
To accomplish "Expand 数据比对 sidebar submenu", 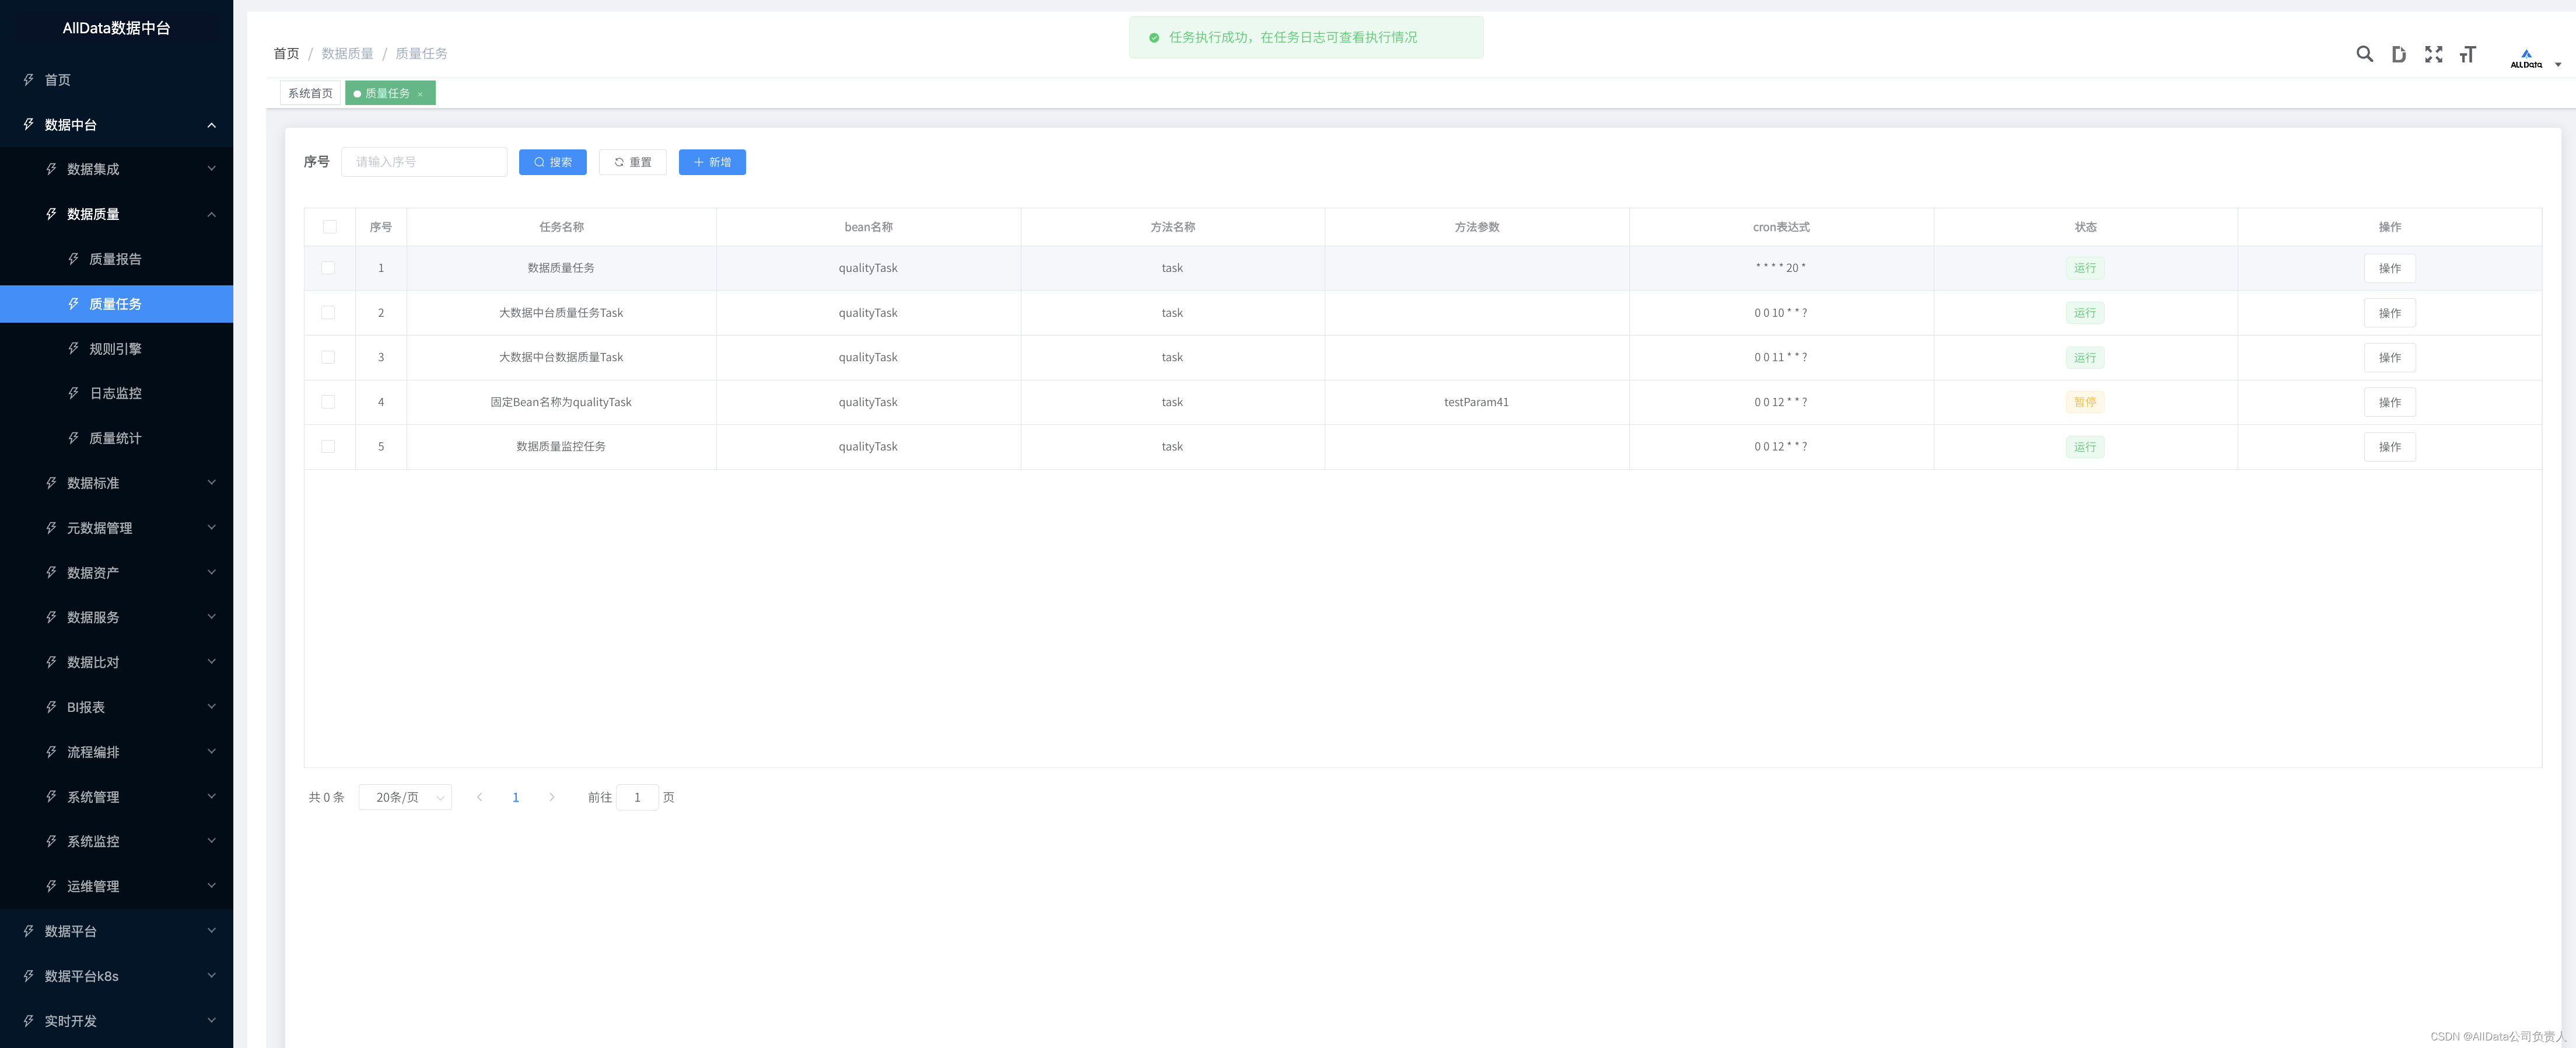I will point(116,662).
